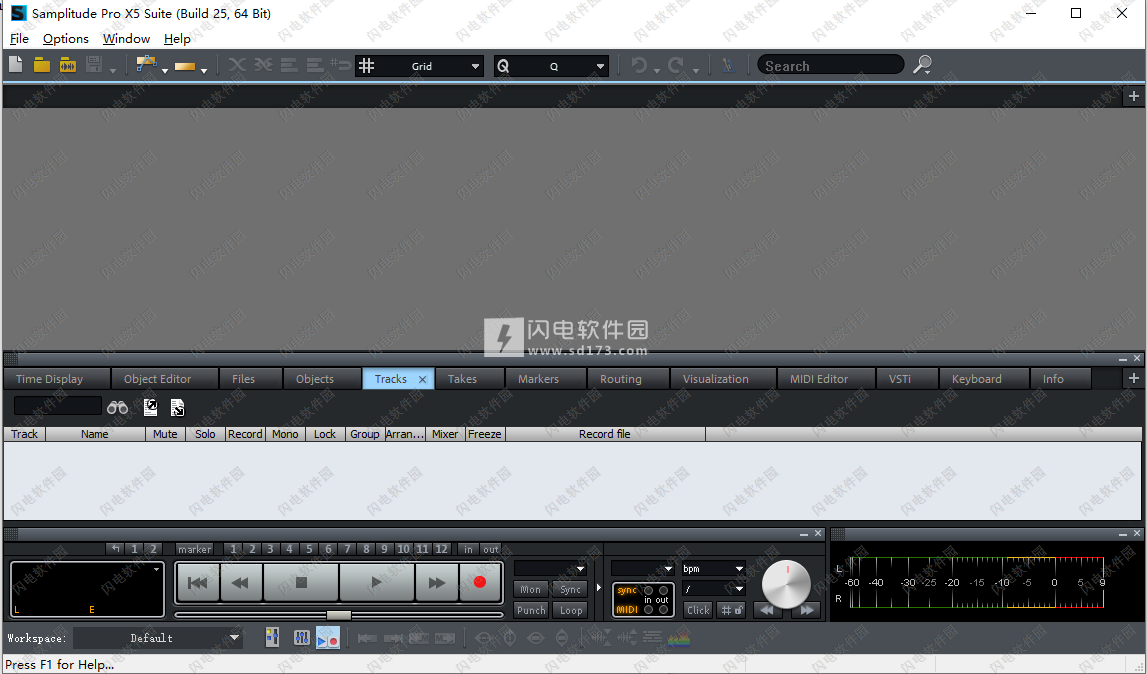
Task: Toggle Punch recording mode
Action: [530, 610]
